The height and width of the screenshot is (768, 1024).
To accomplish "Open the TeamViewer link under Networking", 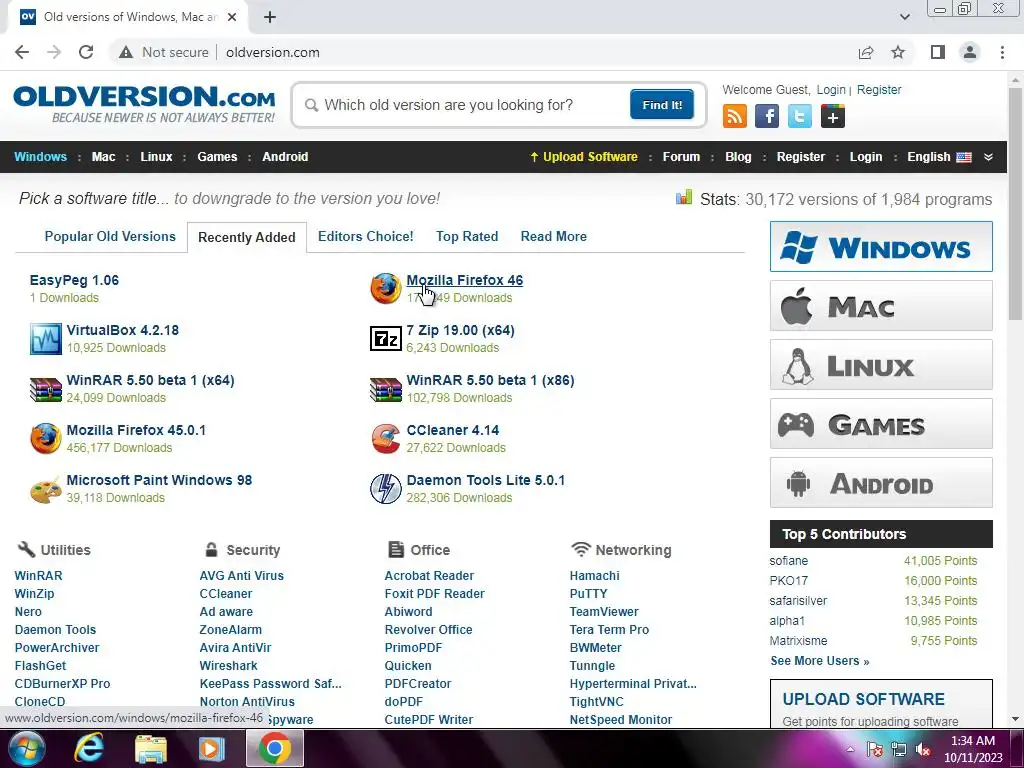I will pos(604,612).
